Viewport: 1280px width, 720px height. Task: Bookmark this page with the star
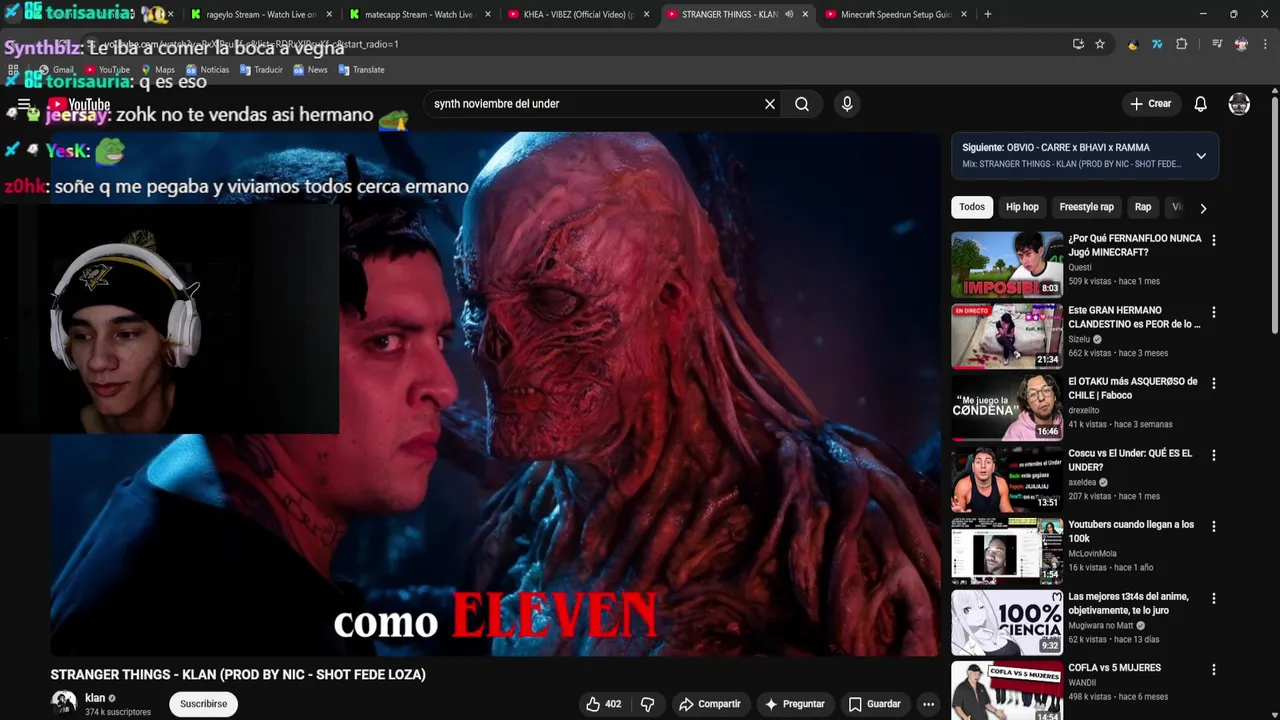coord(1100,44)
